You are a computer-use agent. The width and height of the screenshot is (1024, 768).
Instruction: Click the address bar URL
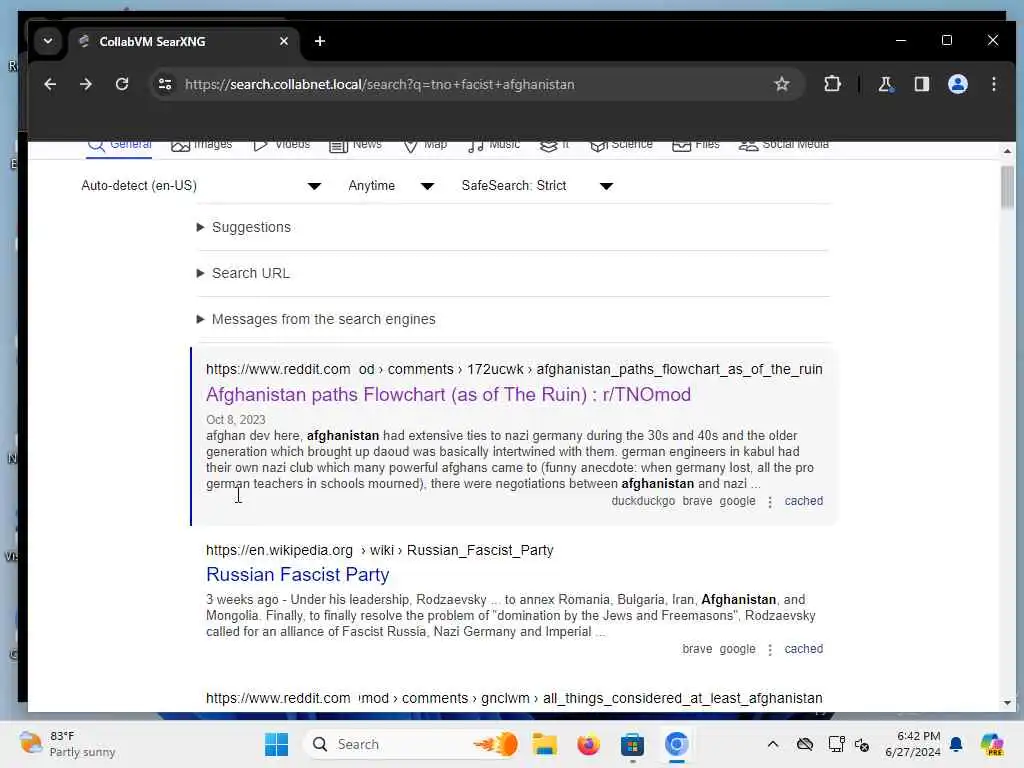coord(379,84)
